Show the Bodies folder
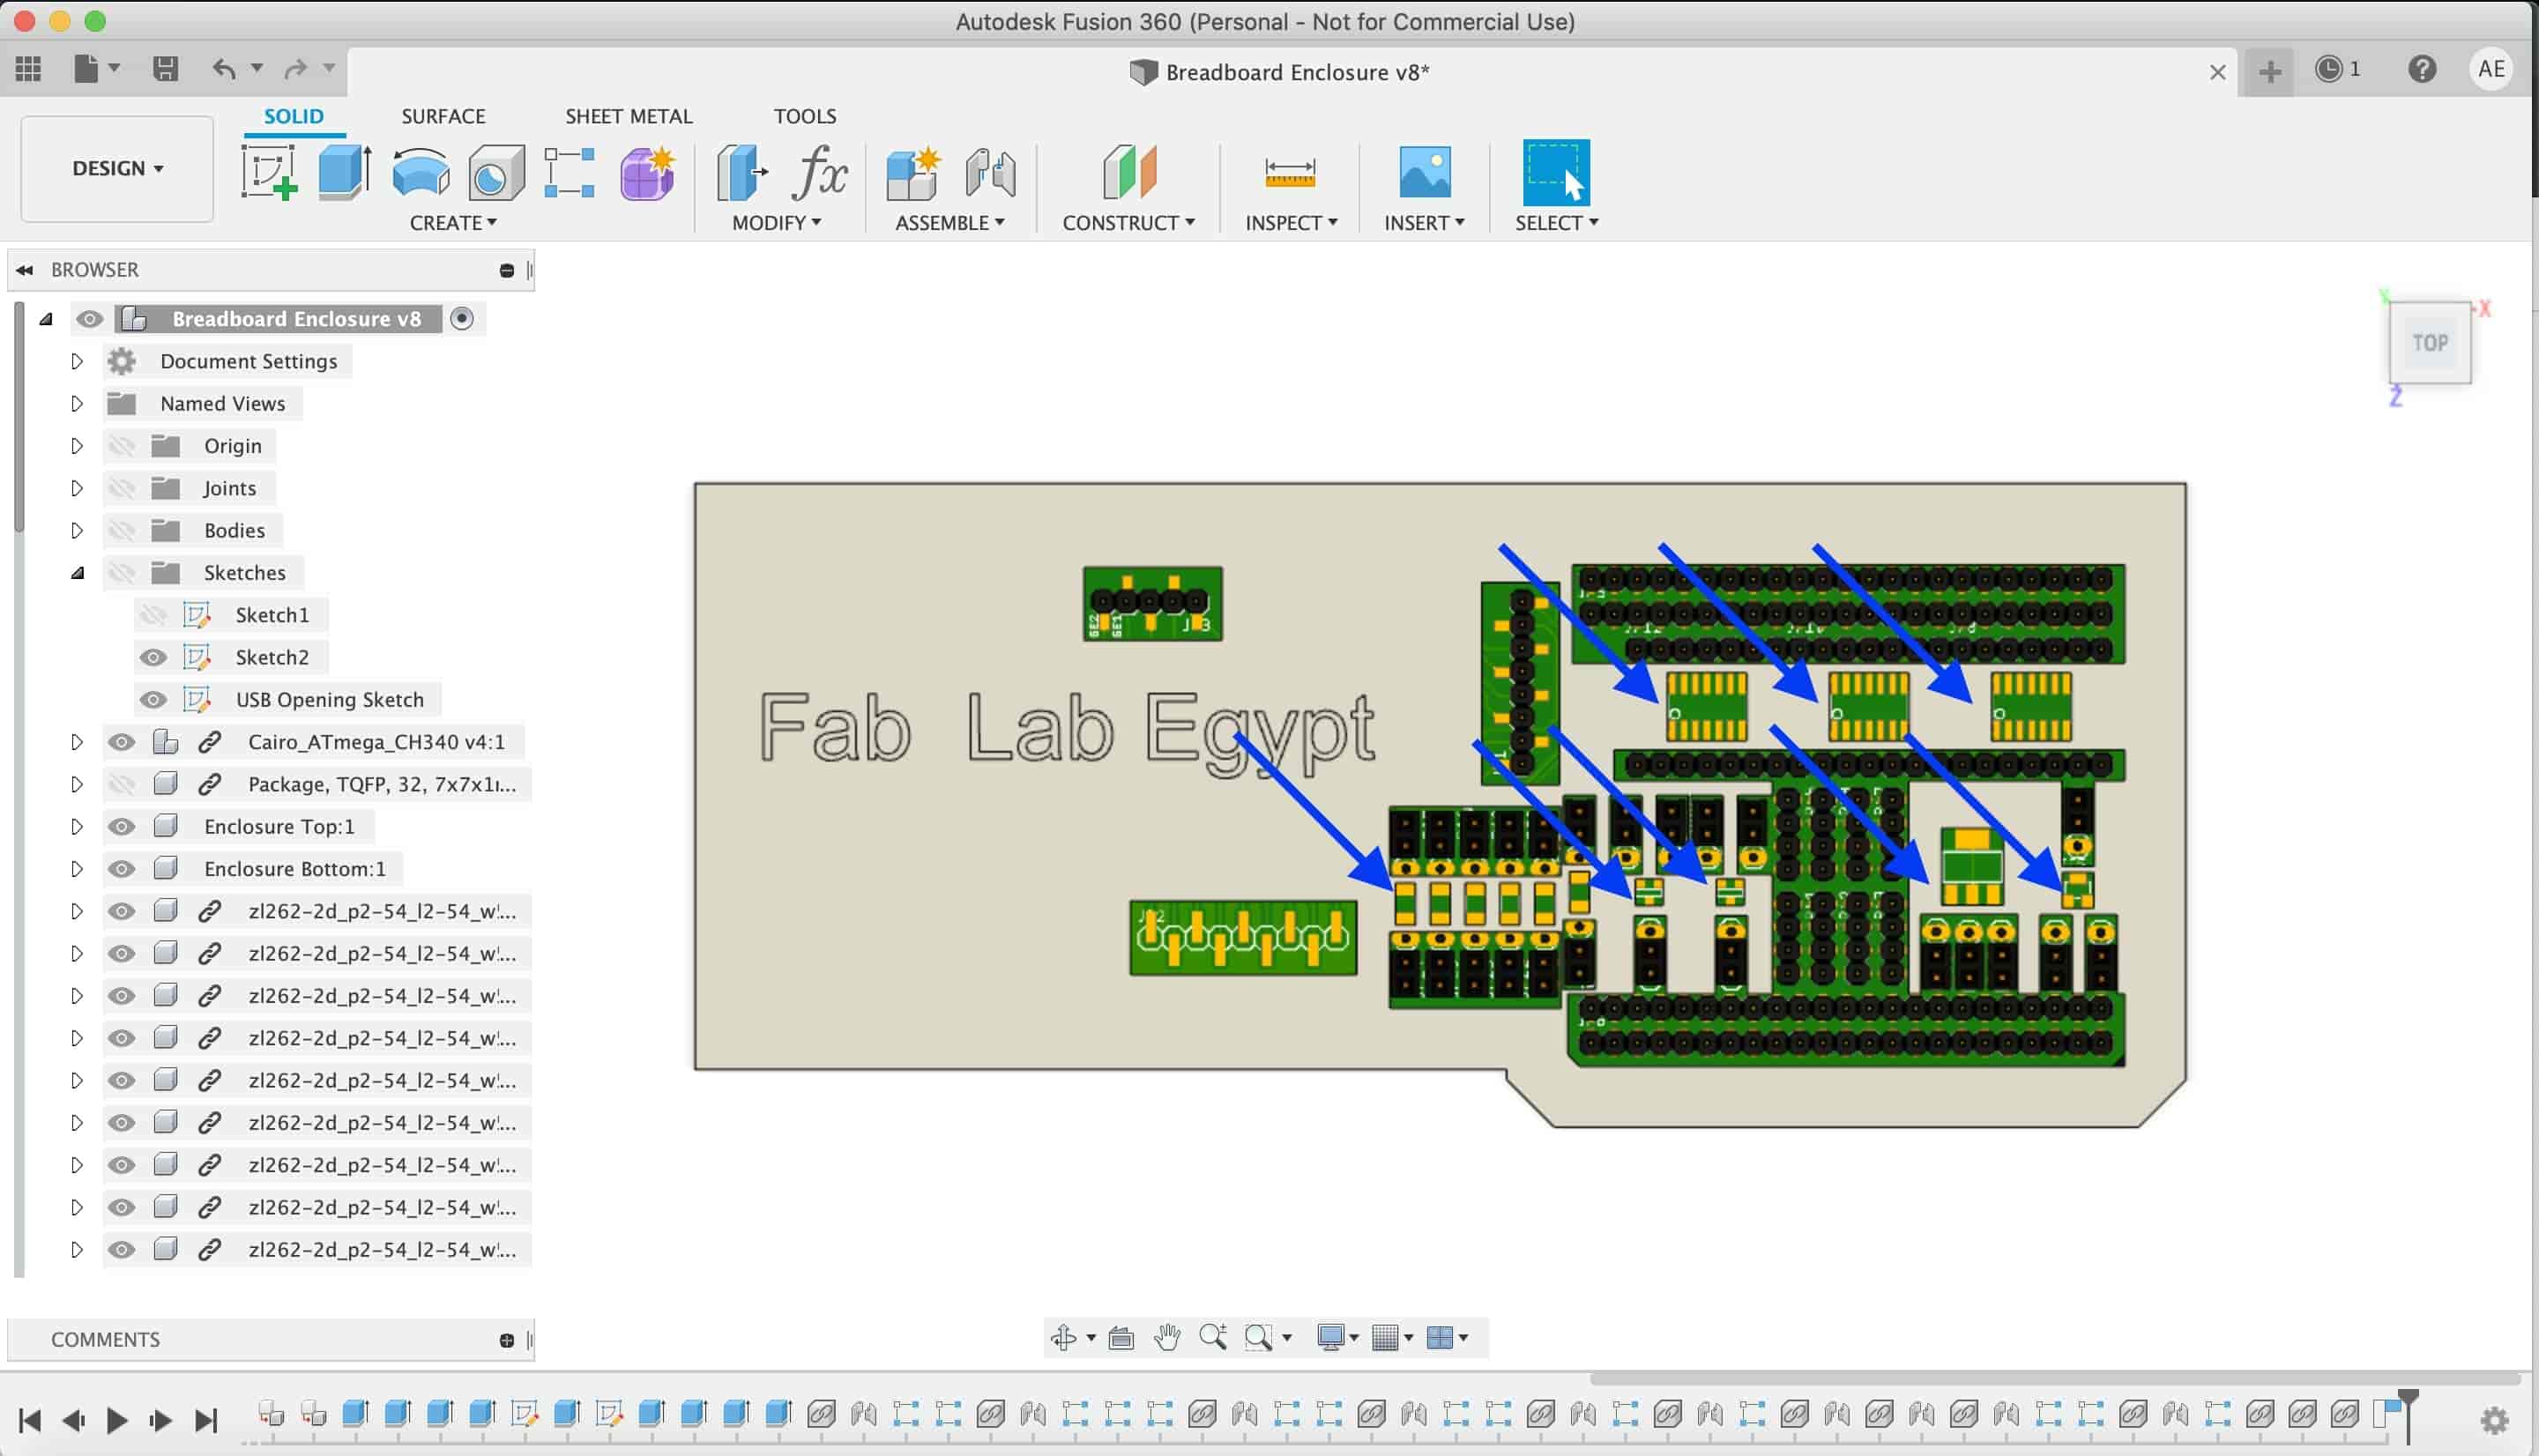2539x1456 pixels. (x=121, y=530)
